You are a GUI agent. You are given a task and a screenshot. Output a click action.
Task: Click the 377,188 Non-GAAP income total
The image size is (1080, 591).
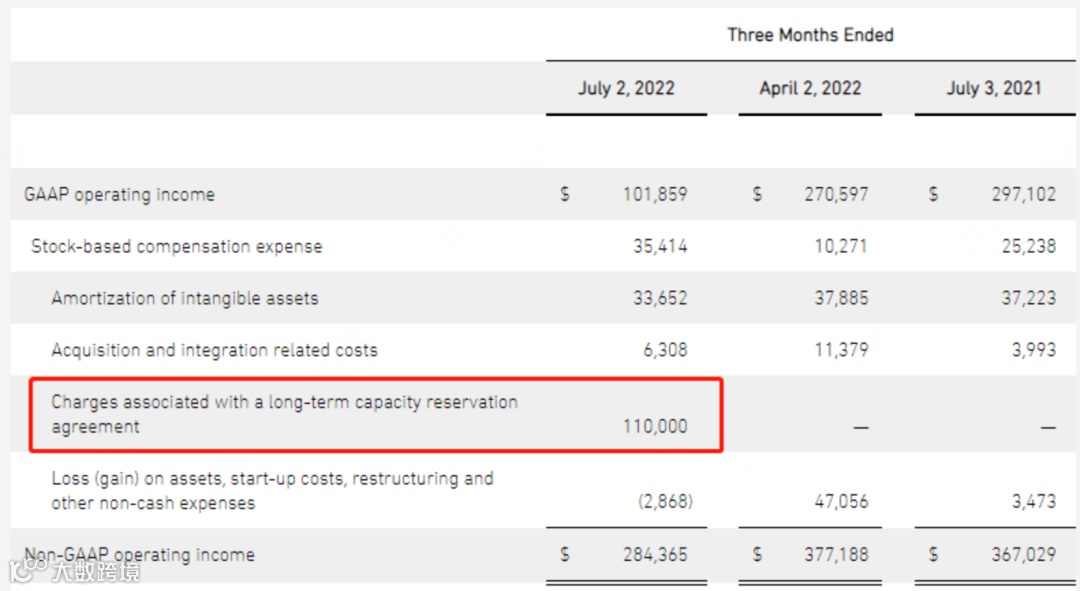836,555
